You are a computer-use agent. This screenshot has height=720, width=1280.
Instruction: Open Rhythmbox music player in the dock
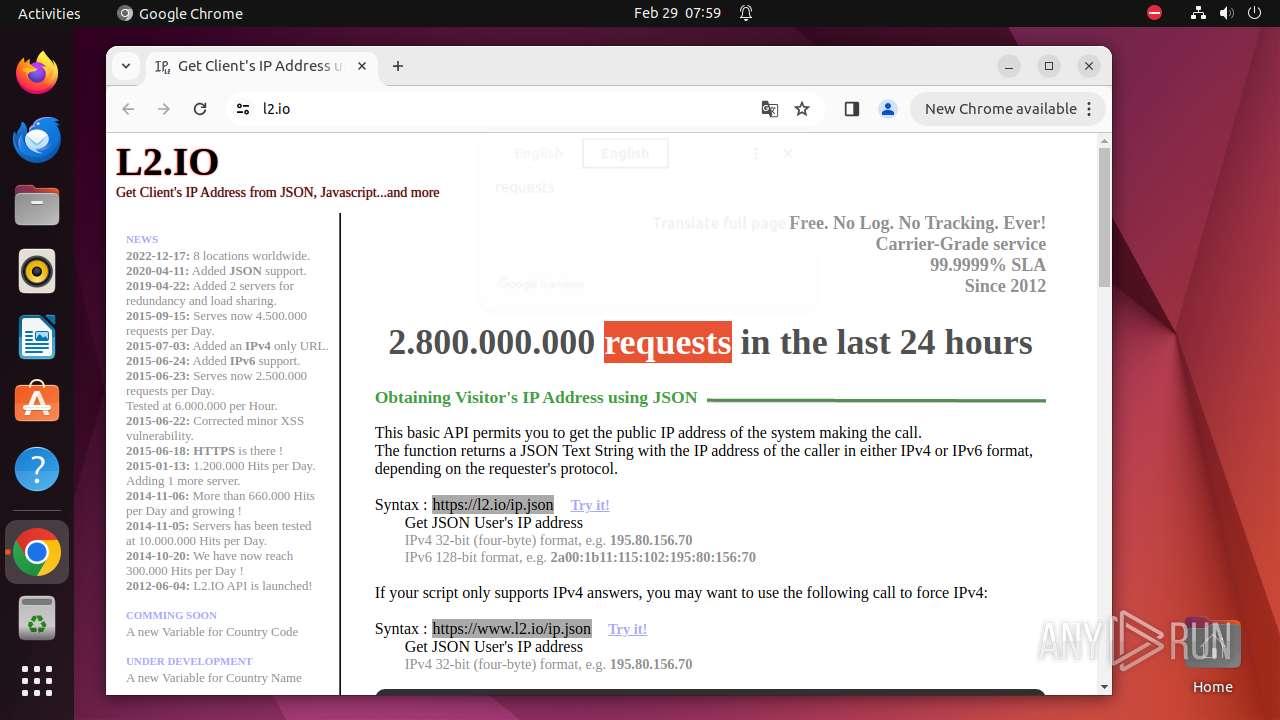[37, 271]
